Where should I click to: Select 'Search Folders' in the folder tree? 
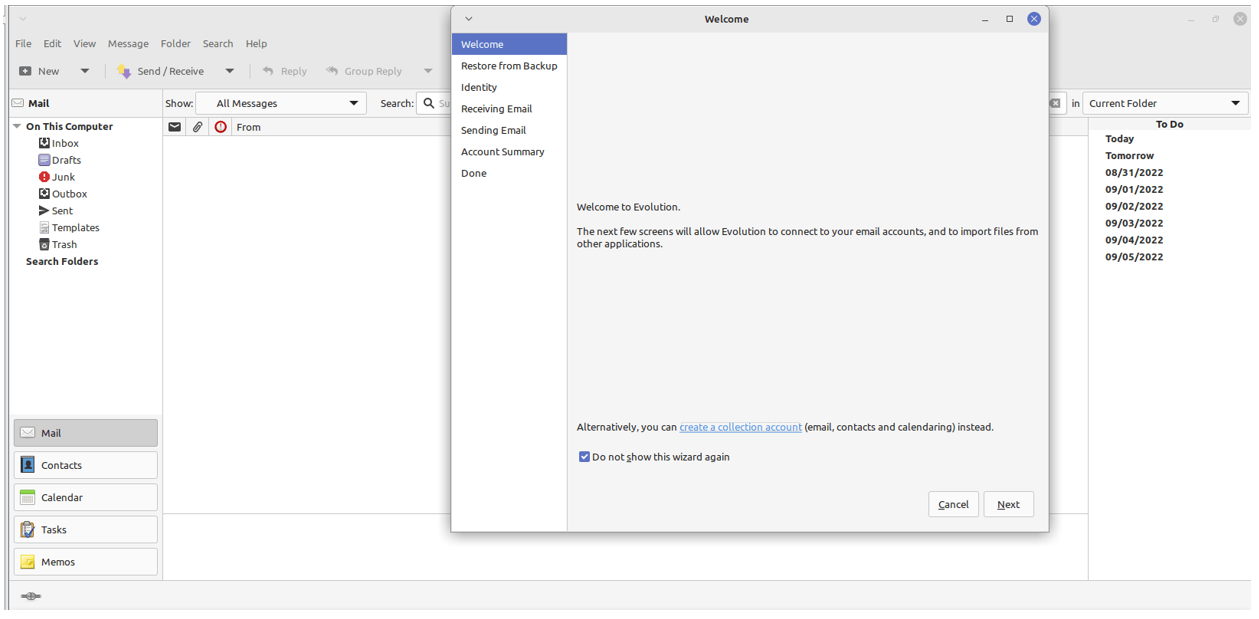point(62,261)
